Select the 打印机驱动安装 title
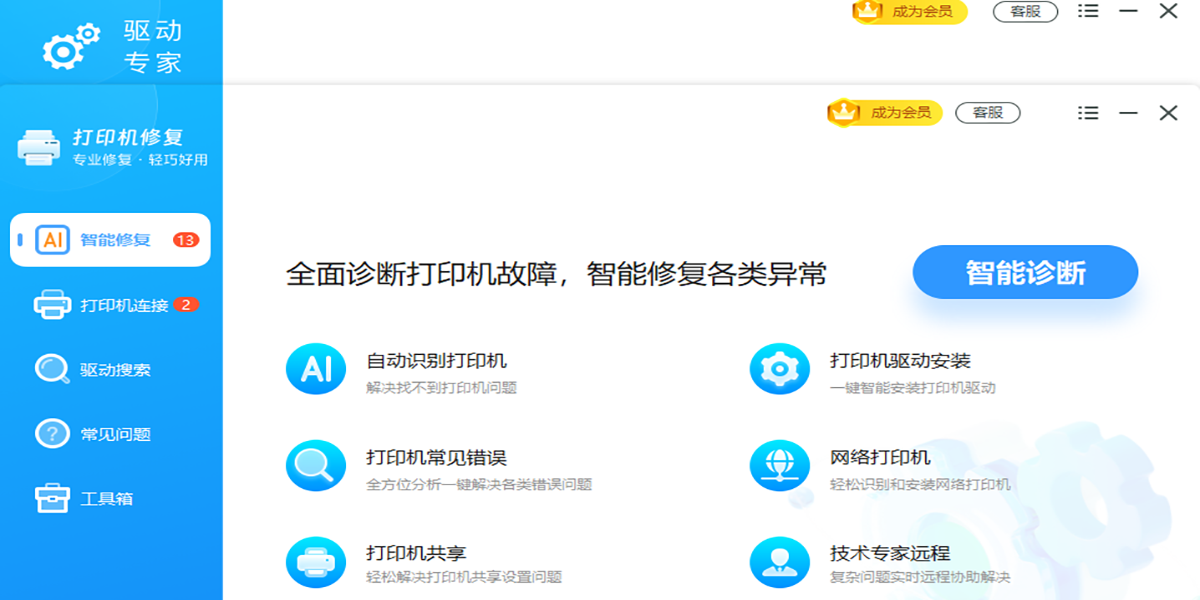Image resolution: width=1200 pixels, height=600 pixels. (900, 360)
